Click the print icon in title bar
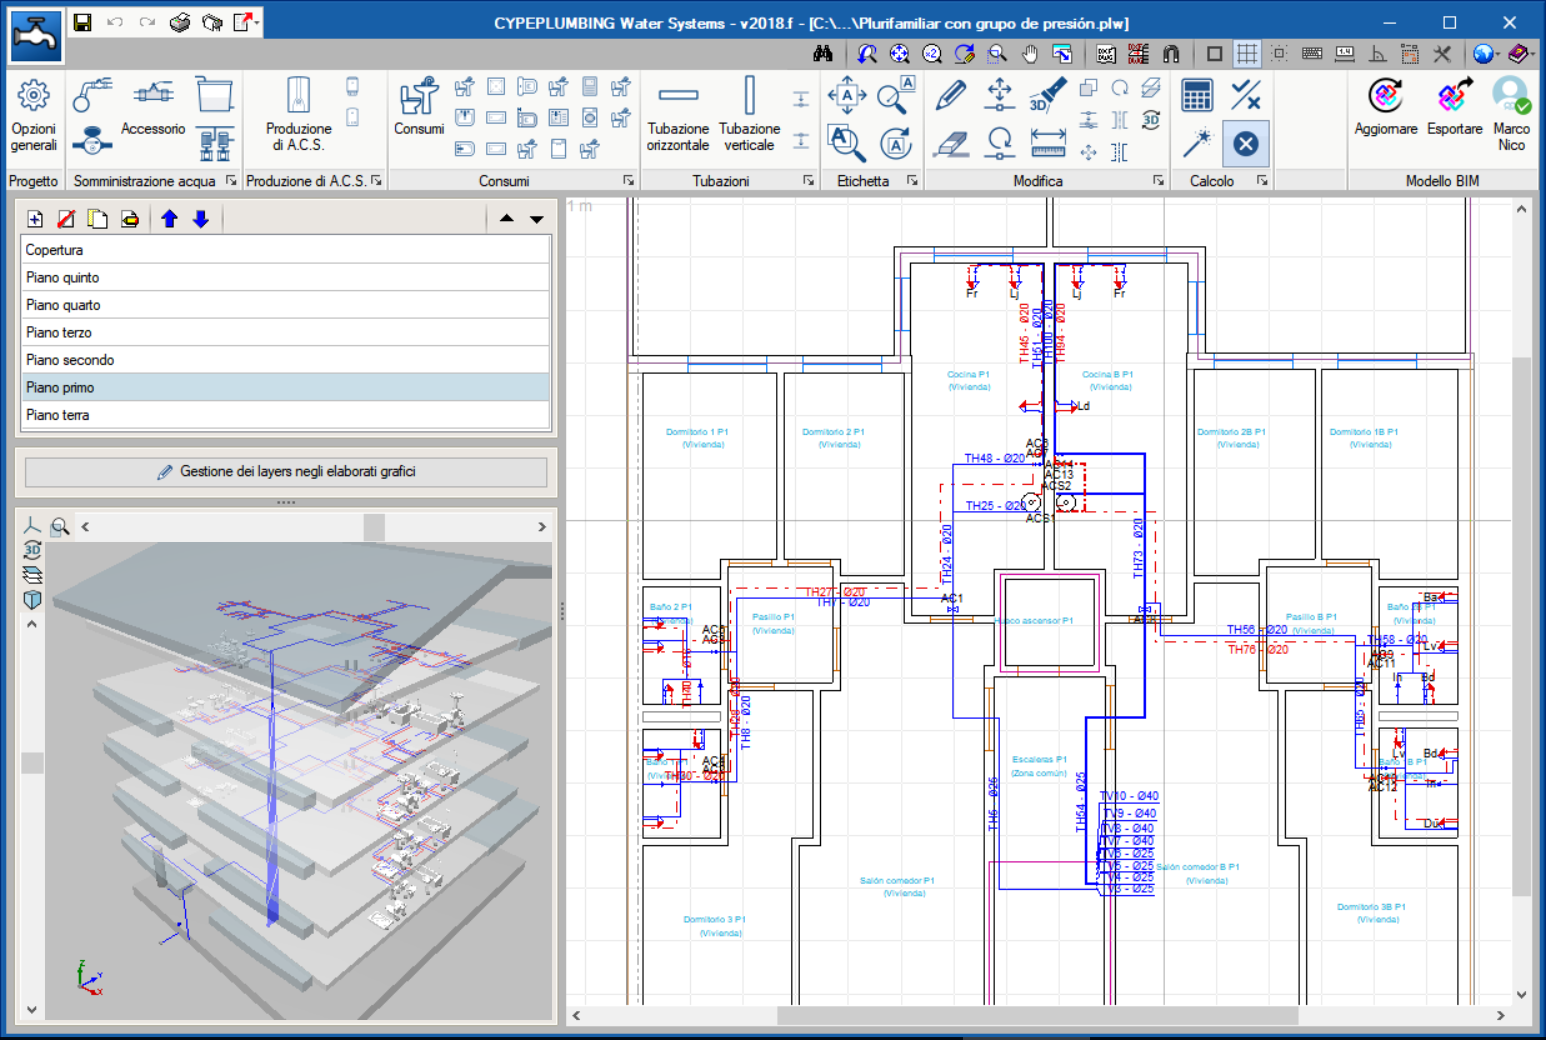Viewport: 1546px width, 1040px height. click(180, 22)
